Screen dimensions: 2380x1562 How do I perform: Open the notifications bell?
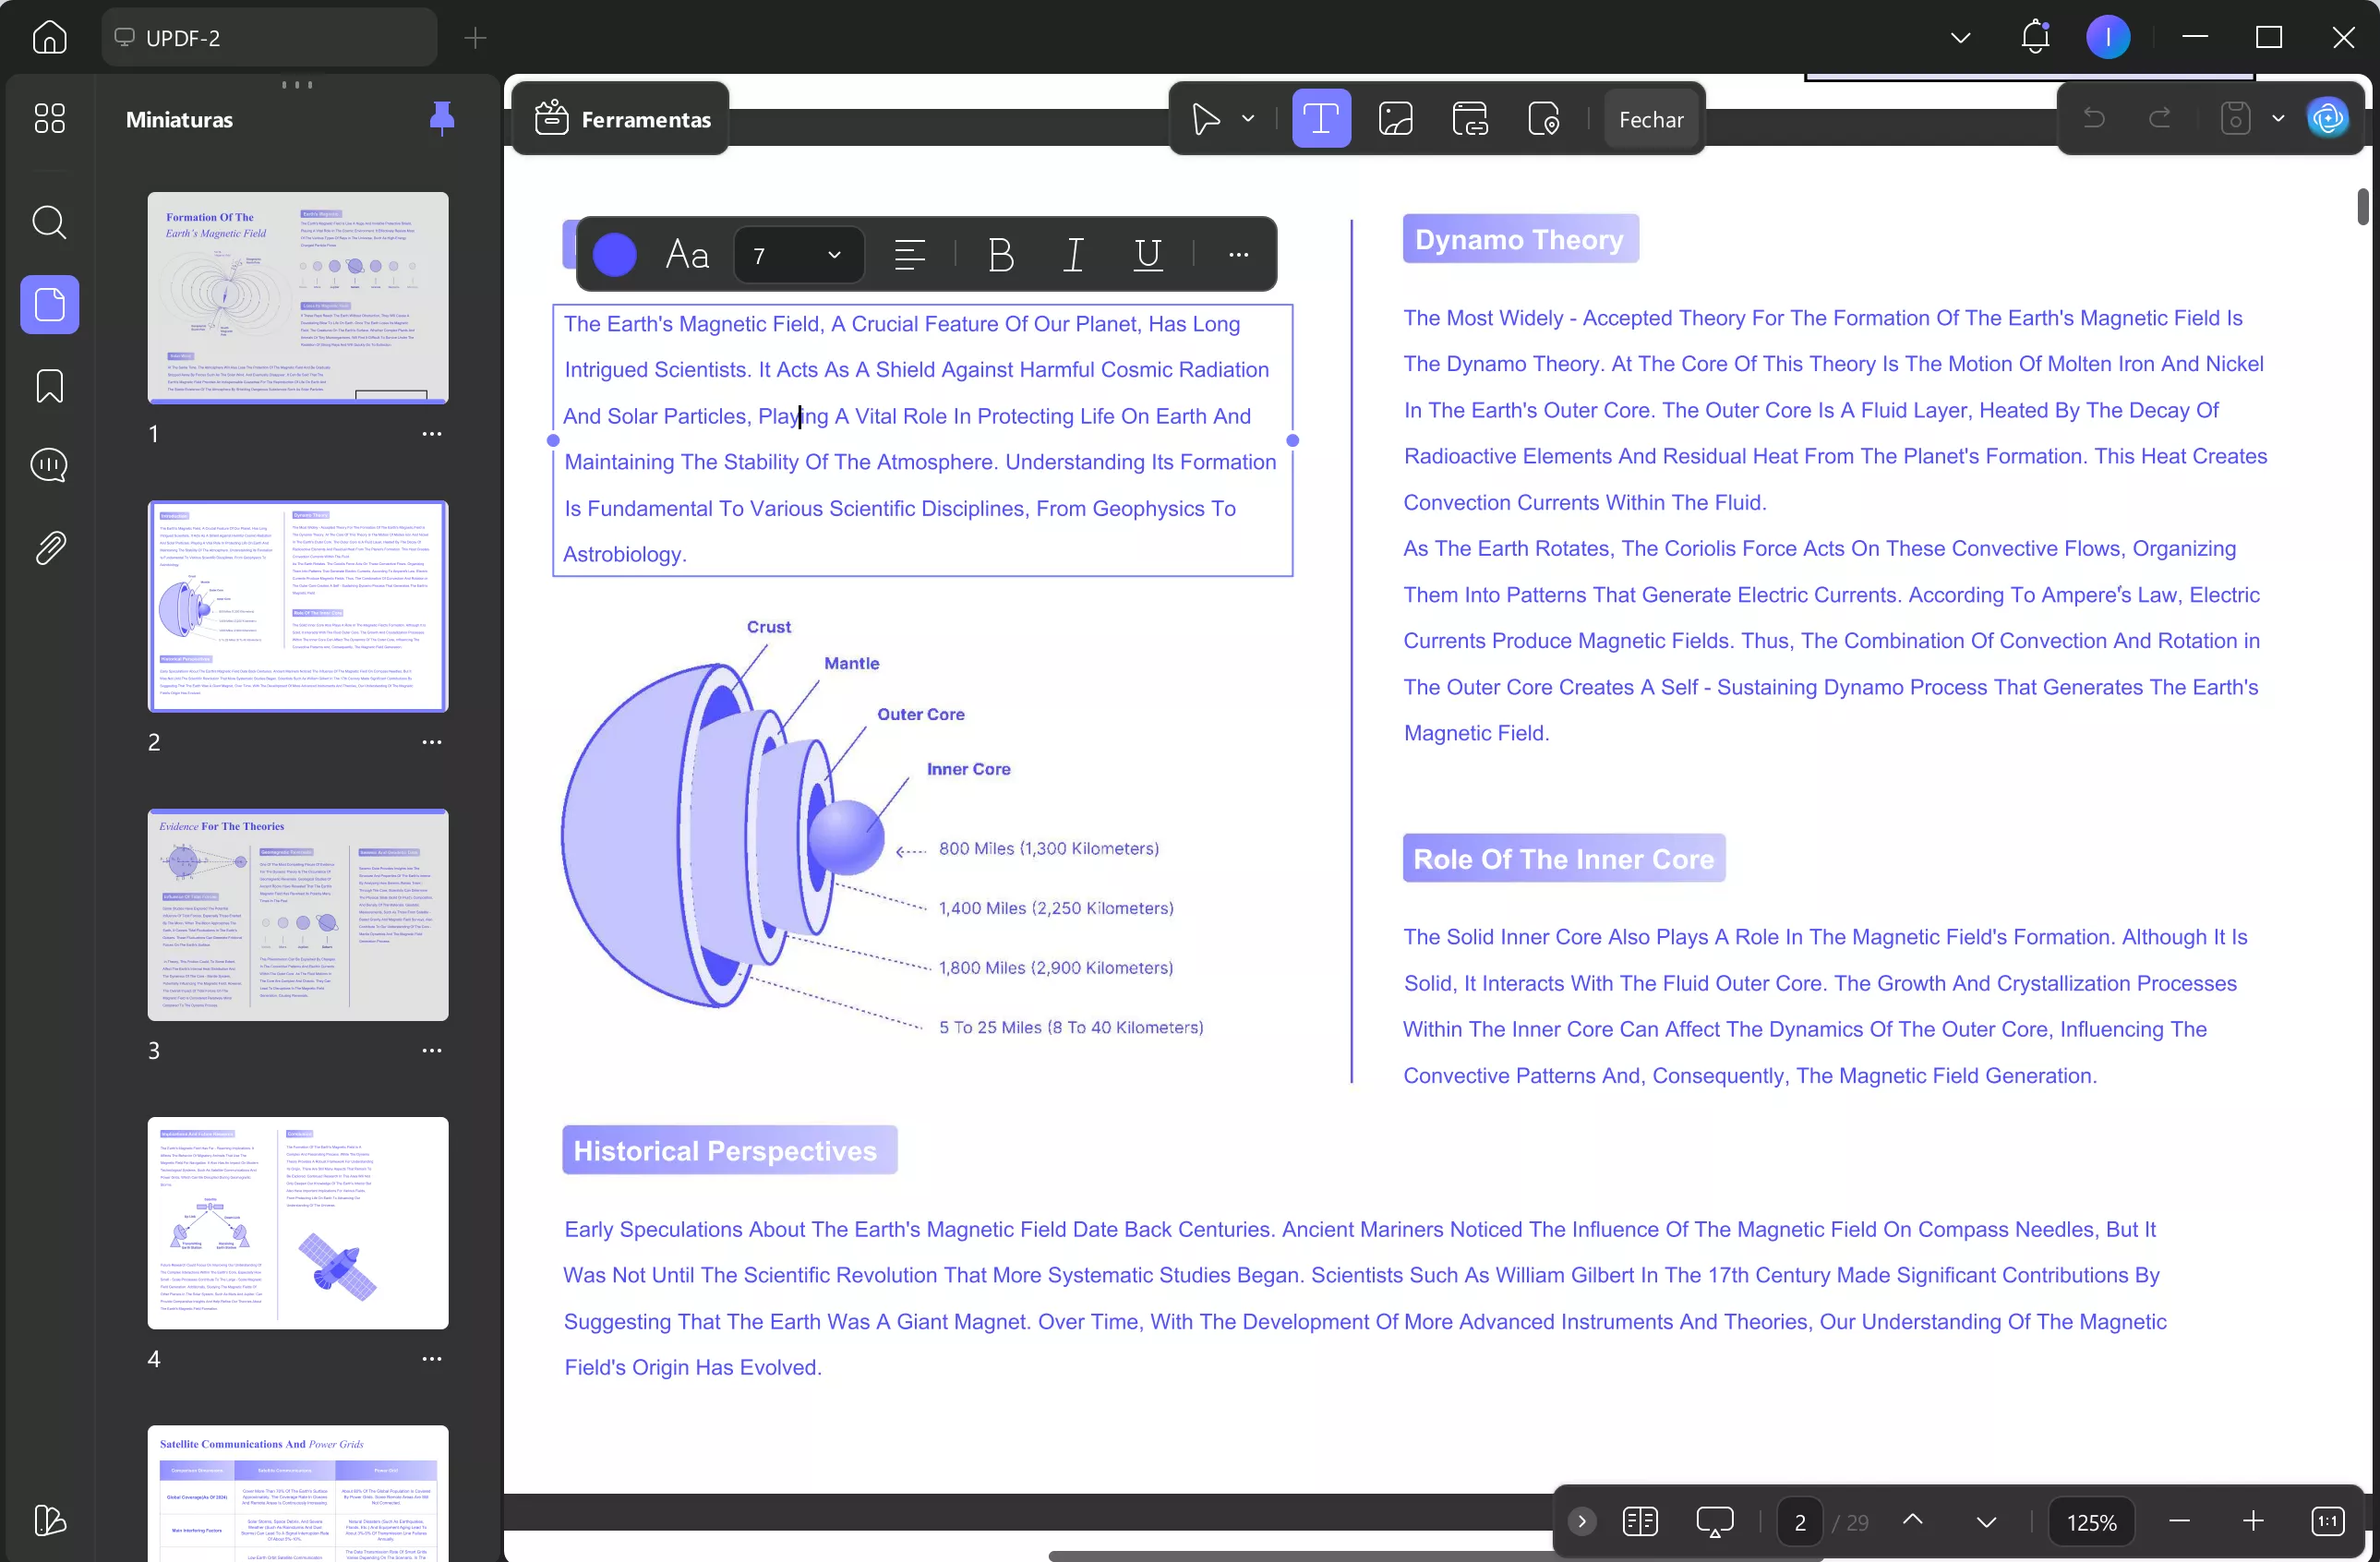(x=2034, y=38)
